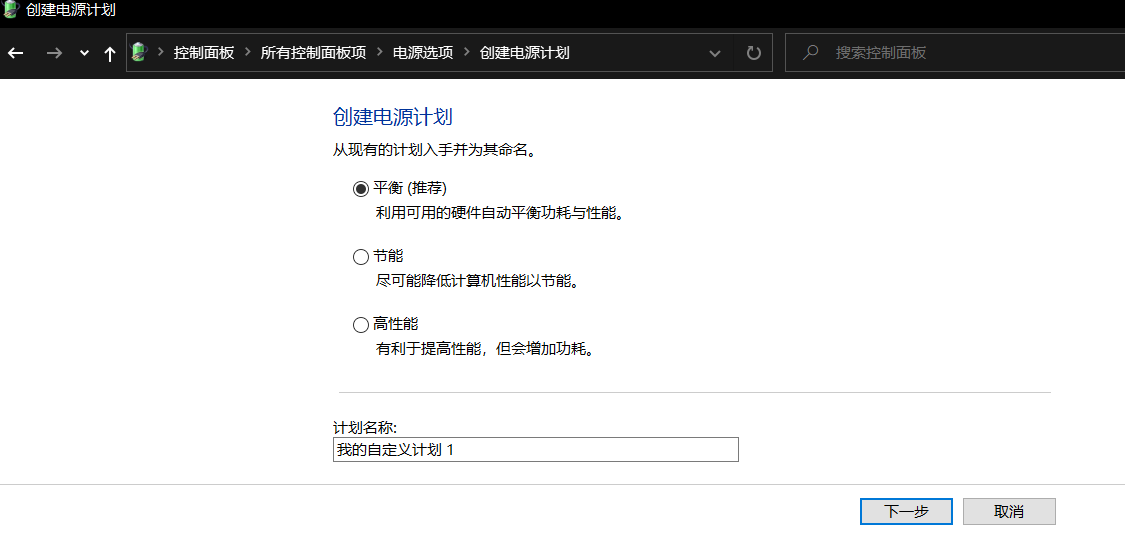
Task: Click the battery icon in address bar
Action: [x=139, y=52]
